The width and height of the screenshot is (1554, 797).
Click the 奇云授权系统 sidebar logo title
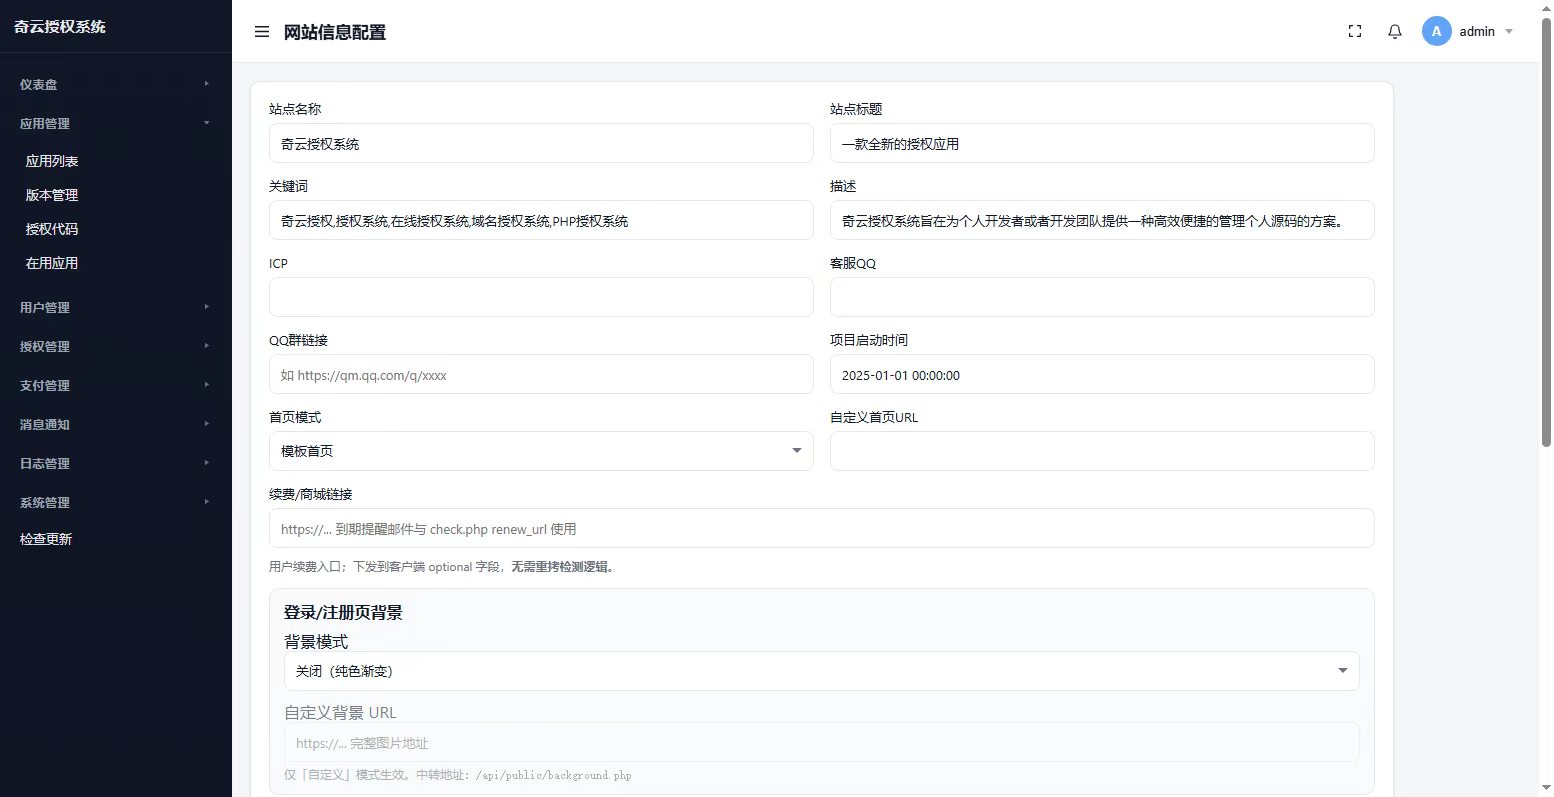tap(60, 27)
